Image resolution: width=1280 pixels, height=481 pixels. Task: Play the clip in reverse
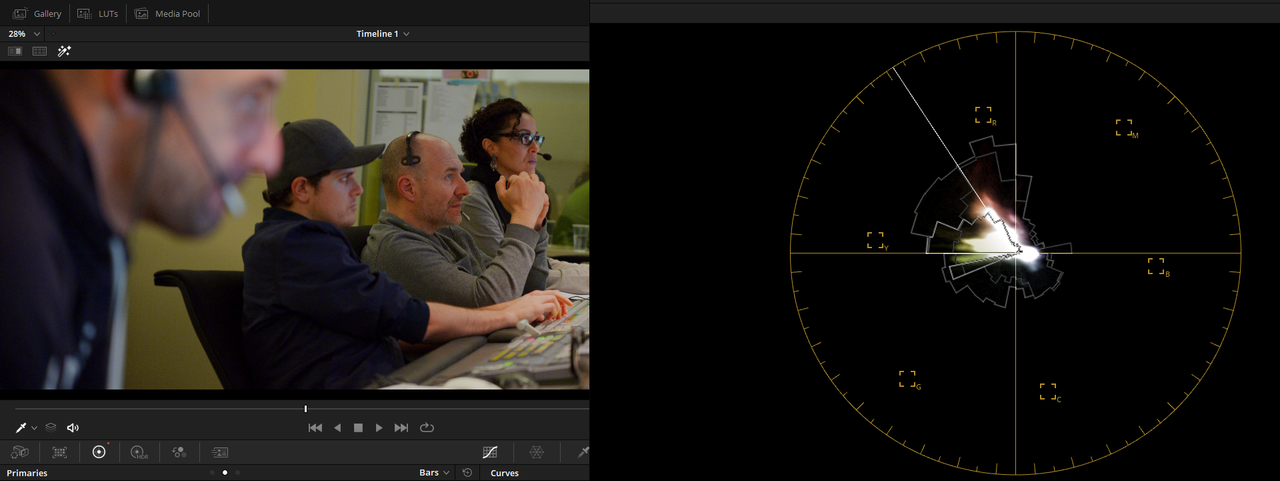[x=337, y=428]
